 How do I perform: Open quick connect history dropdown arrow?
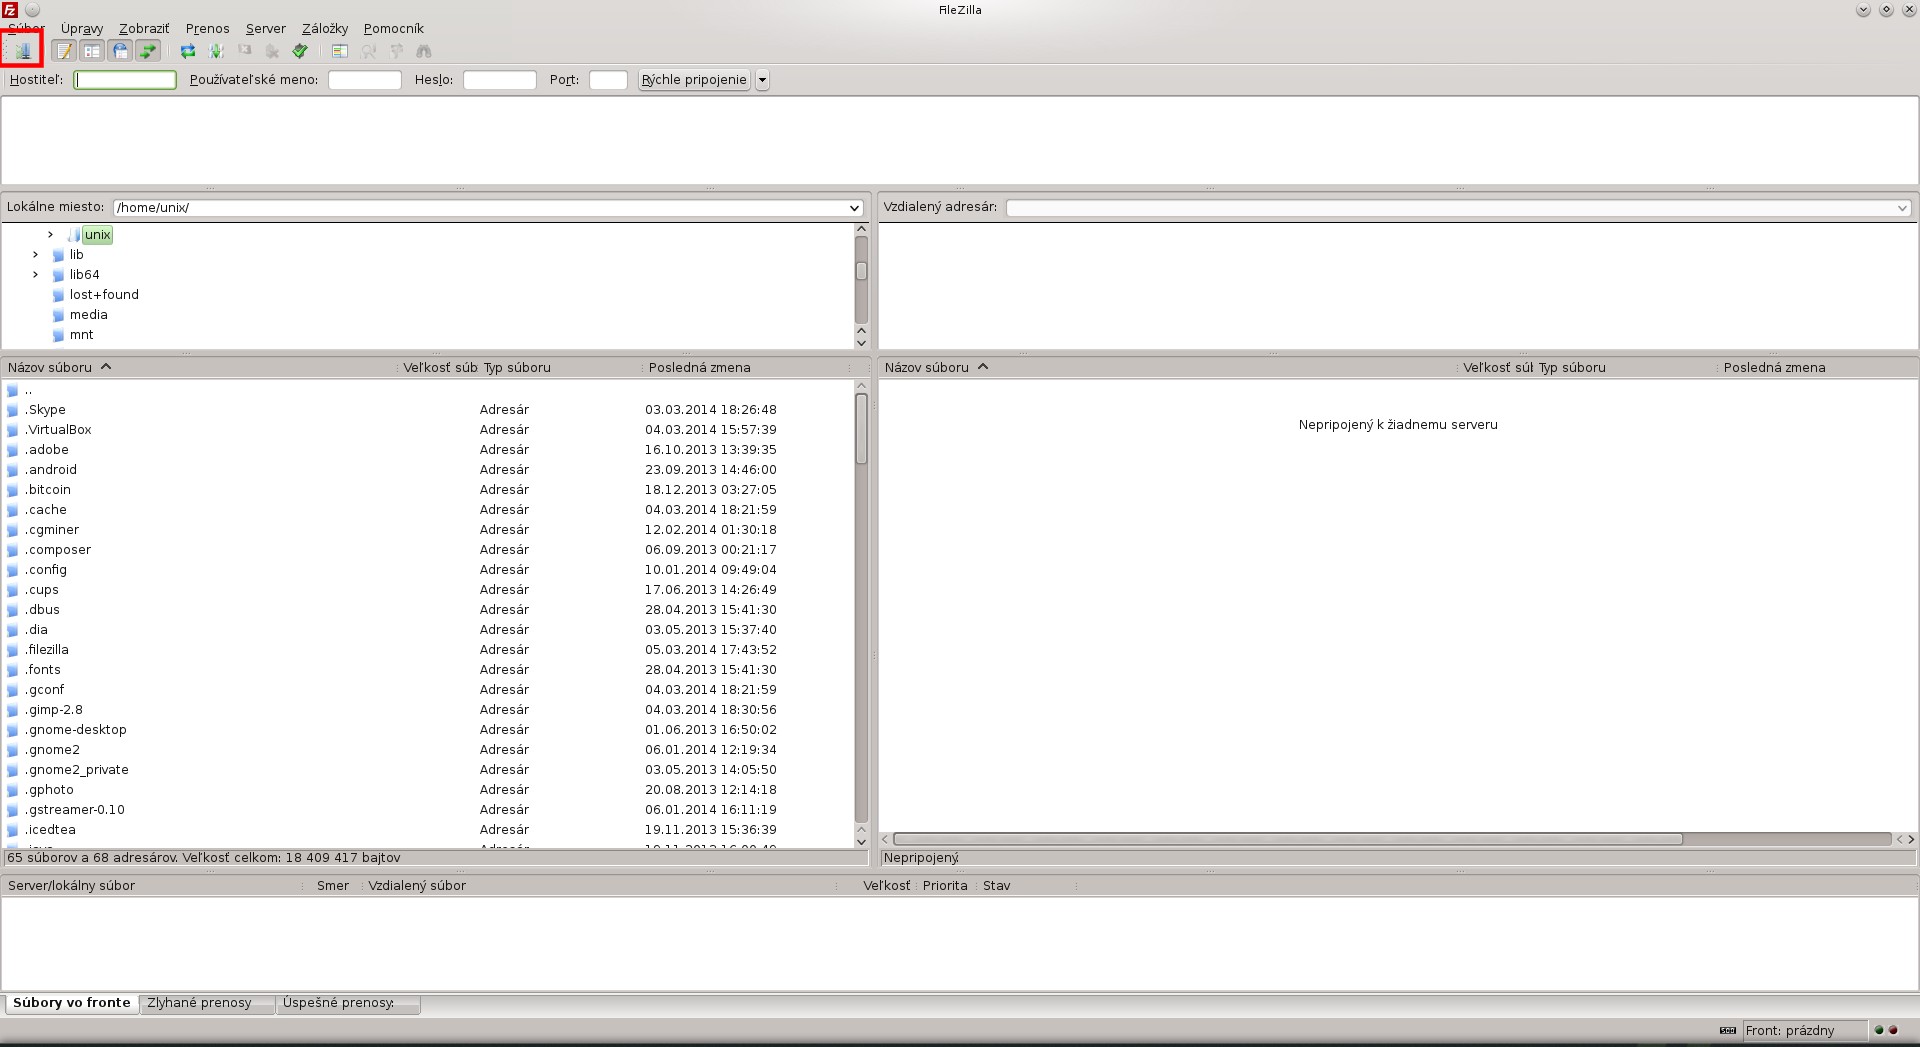coord(762,80)
